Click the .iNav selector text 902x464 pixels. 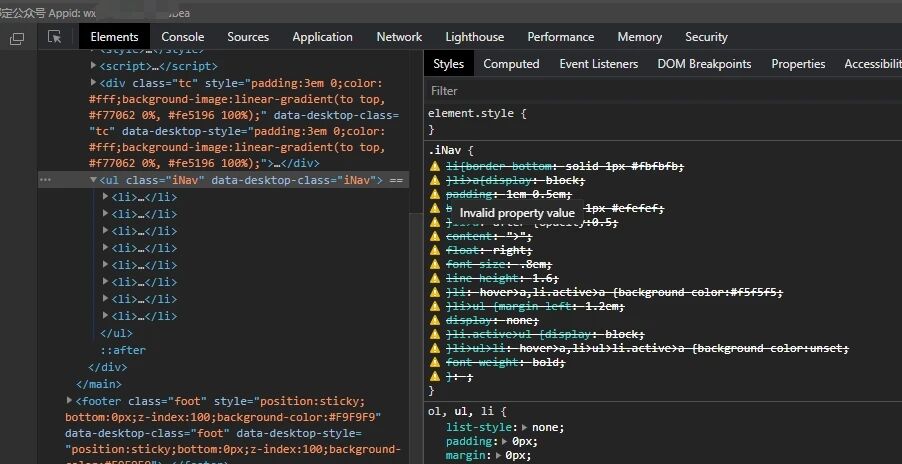pos(446,152)
